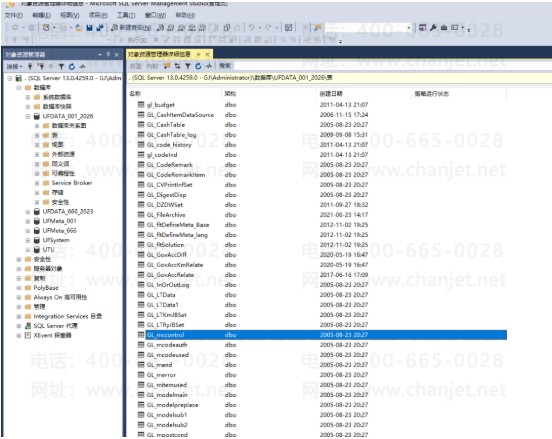Open the wrench Properties icon in top toolbar

(433, 27)
